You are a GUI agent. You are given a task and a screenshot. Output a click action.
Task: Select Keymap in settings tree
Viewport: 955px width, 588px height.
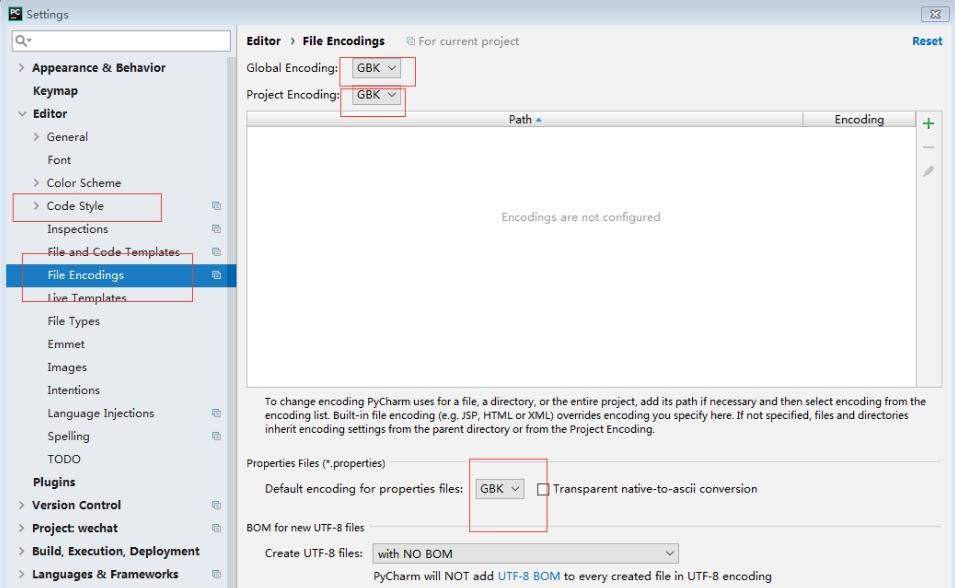coord(55,91)
